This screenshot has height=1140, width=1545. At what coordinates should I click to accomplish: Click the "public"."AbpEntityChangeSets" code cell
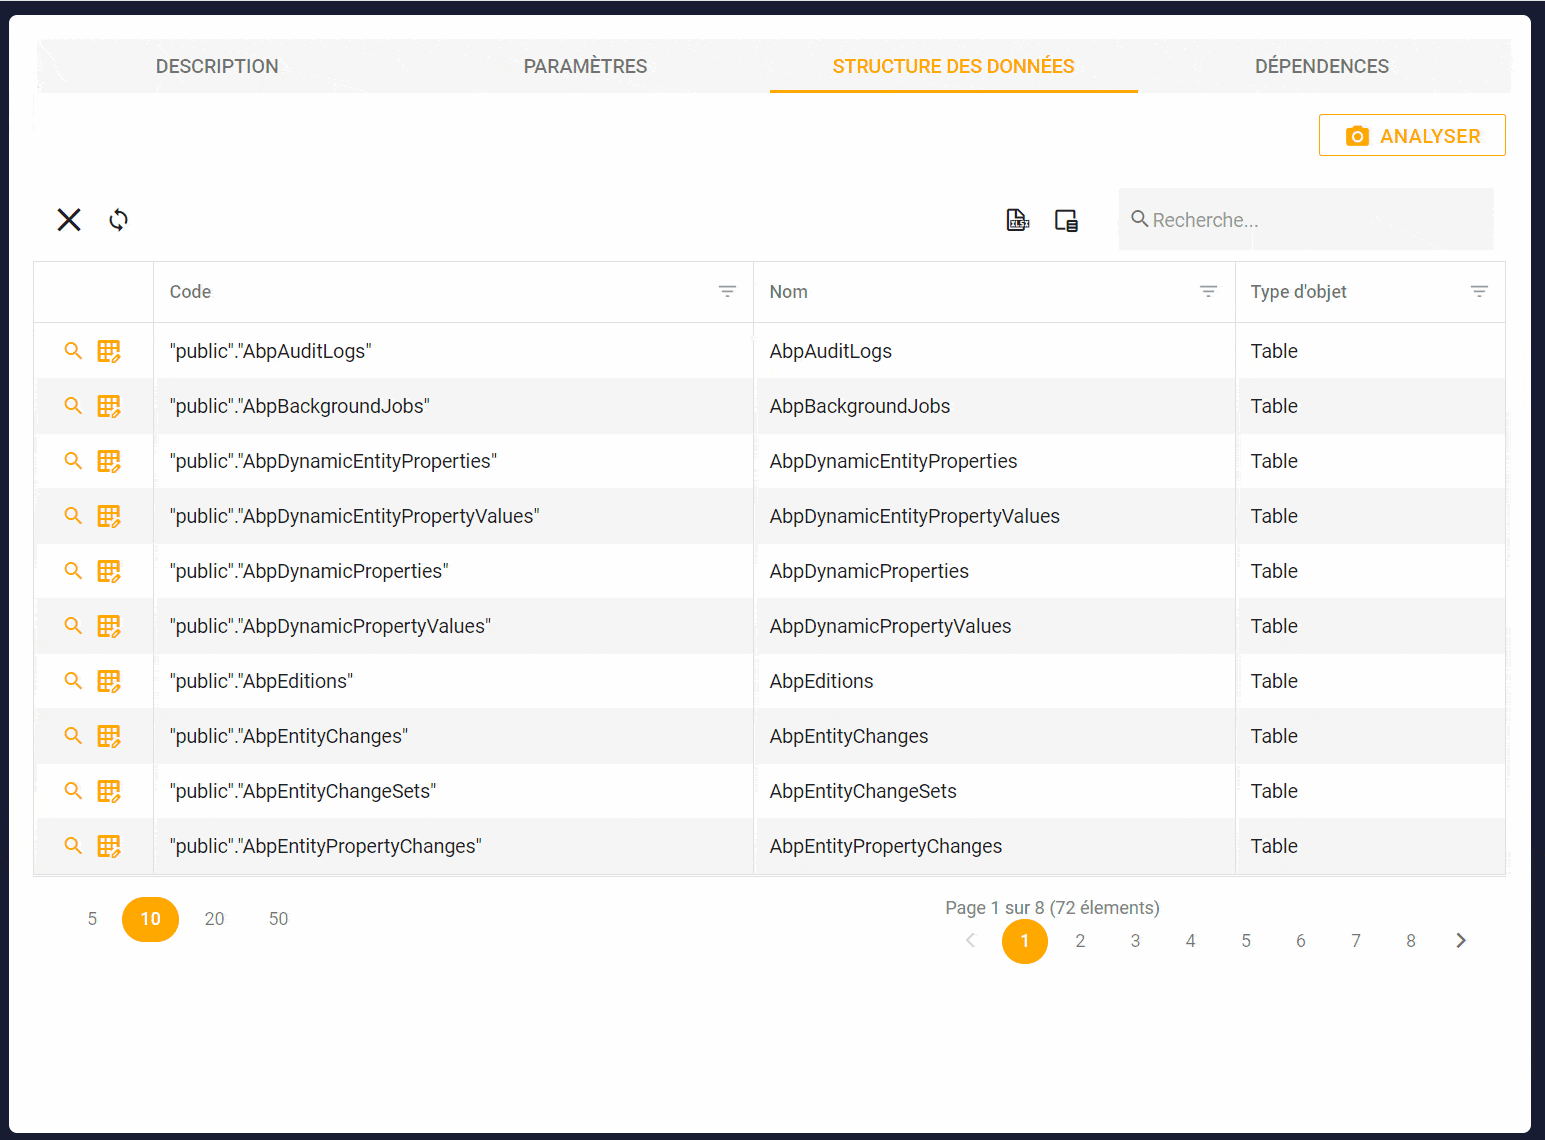[453, 791]
